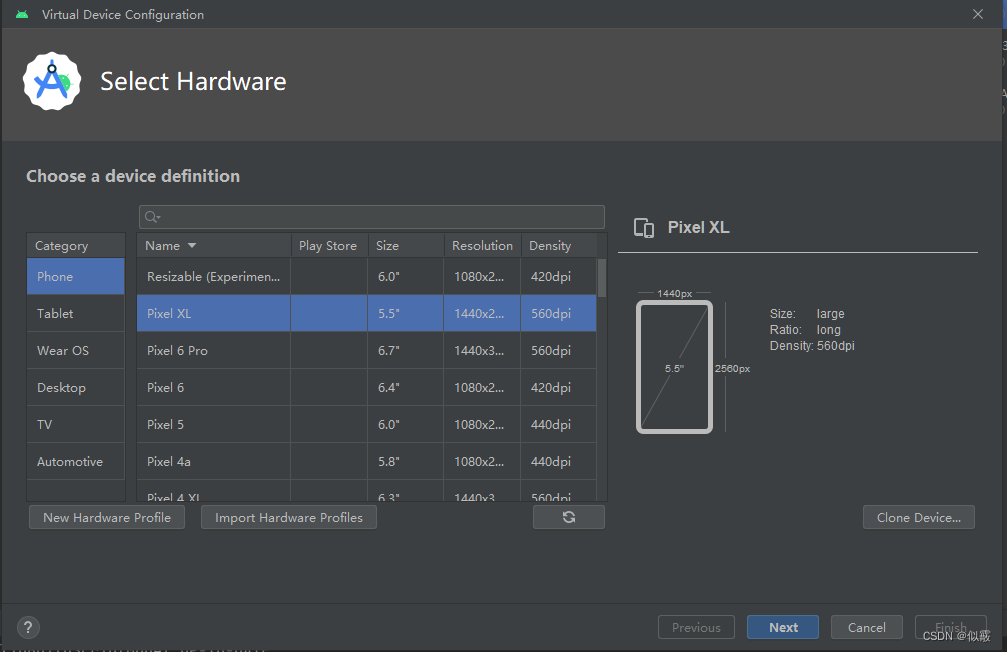
Task: Select the Phone category
Action: pos(76,276)
